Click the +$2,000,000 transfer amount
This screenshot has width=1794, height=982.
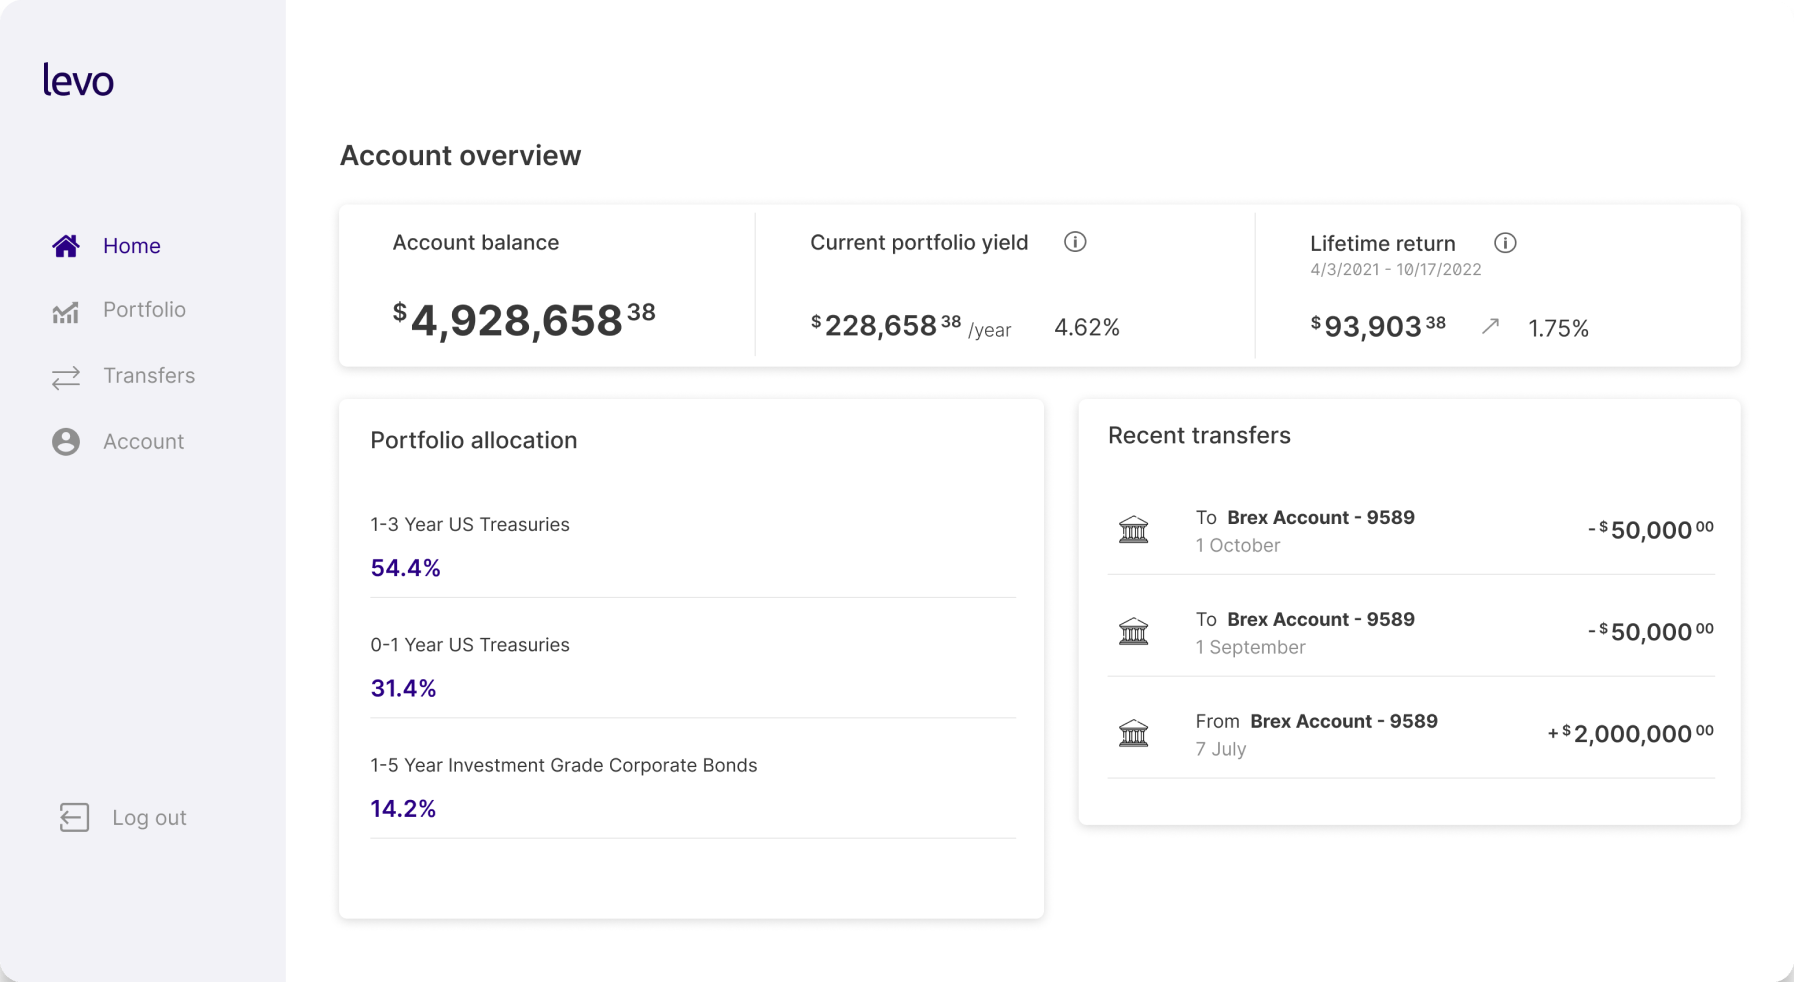tap(1631, 733)
